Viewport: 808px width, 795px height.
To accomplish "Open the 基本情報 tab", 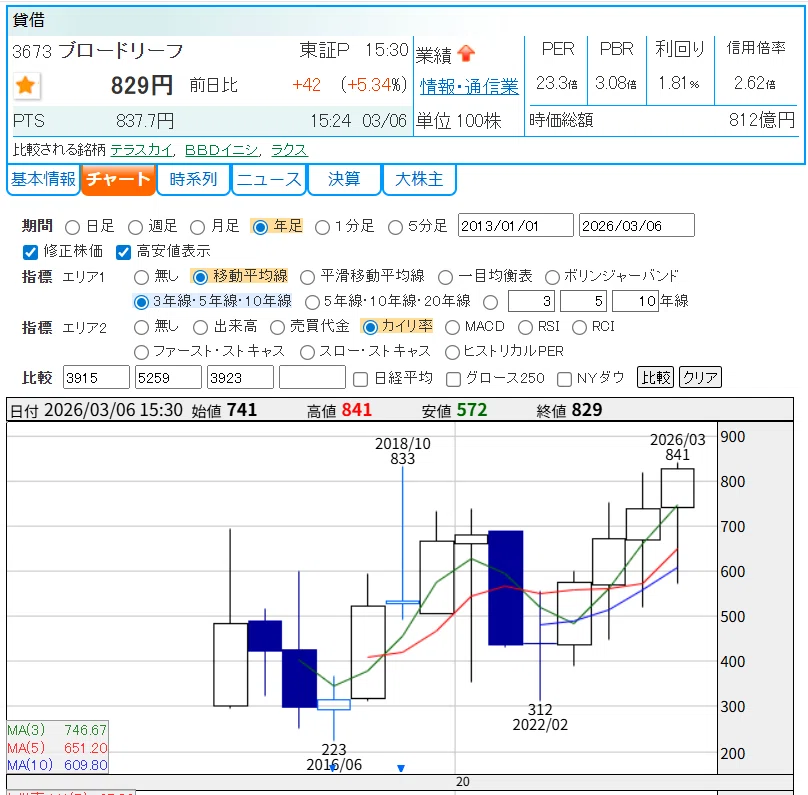I will (x=43, y=179).
